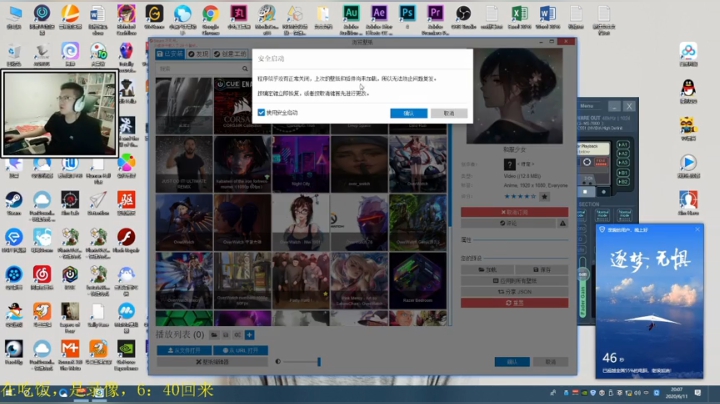Click the warning triangle report icon
The width and height of the screenshot is (720, 404).
tap(562, 223)
